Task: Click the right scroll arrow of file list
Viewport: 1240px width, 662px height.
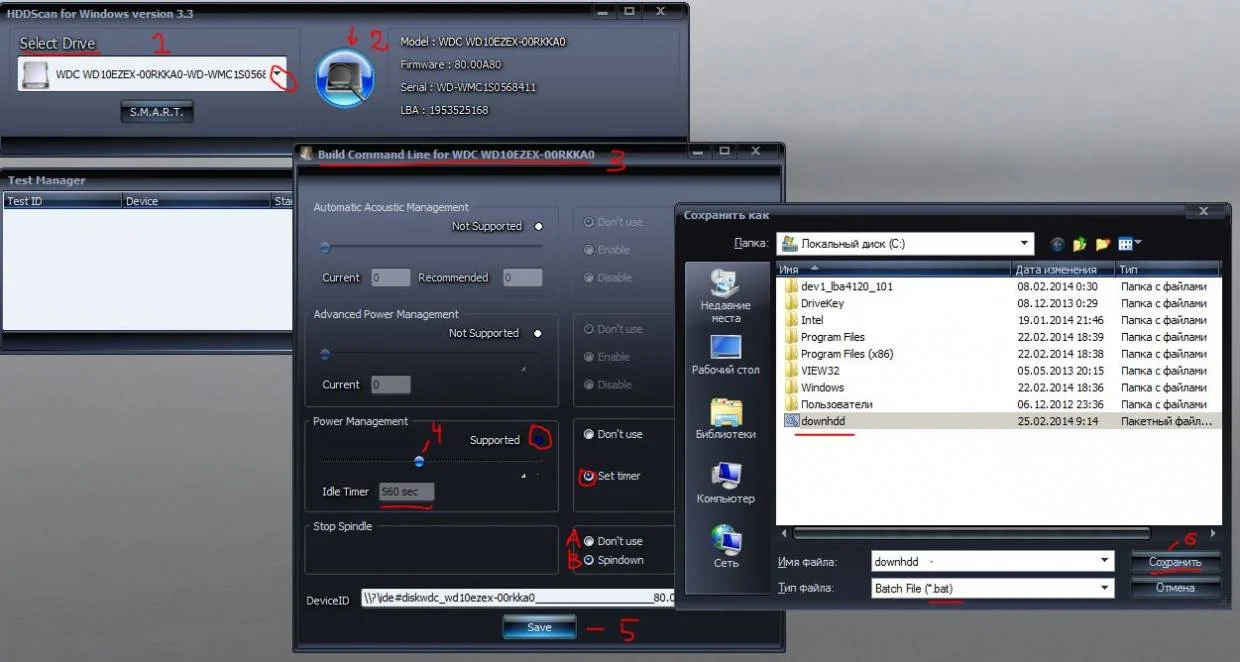Action: pyautogui.click(x=1214, y=534)
